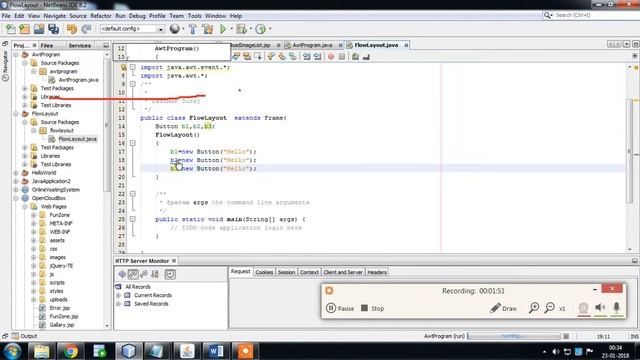Click the Comment editor toolbar icon
Viewport: 640px width, 360px height.
356,57
